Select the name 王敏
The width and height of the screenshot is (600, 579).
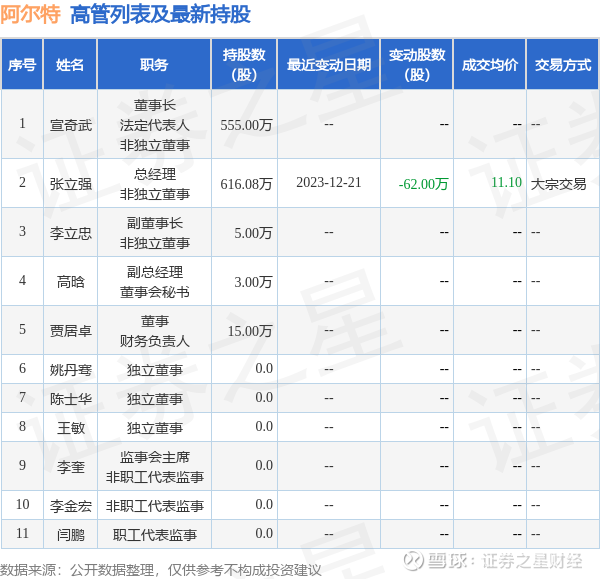(x=71, y=428)
